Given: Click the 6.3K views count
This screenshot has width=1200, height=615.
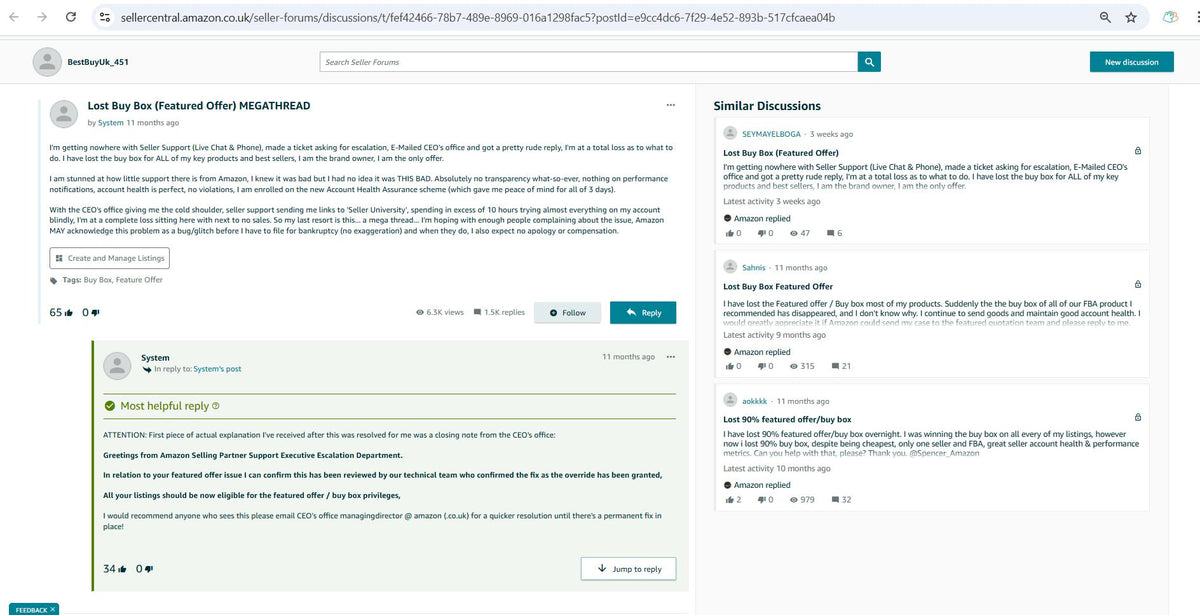Looking at the screenshot, I should (x=440, y=312).
